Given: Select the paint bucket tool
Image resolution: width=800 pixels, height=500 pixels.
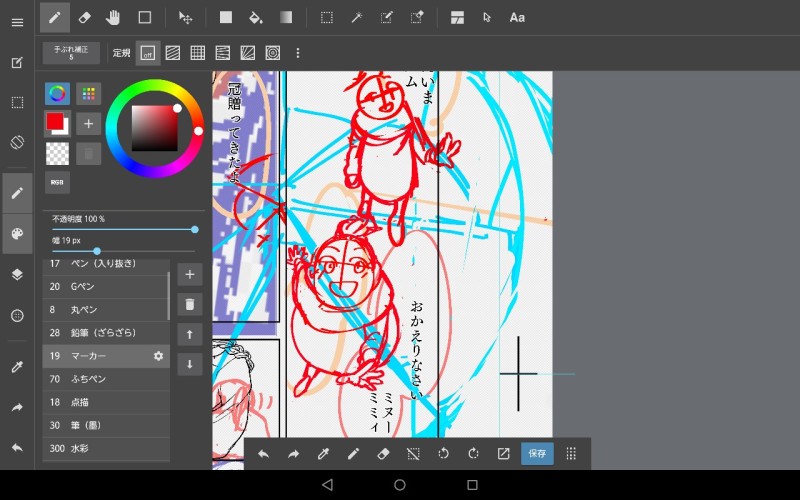Looking at the screenshot, I should pos(256,18).
